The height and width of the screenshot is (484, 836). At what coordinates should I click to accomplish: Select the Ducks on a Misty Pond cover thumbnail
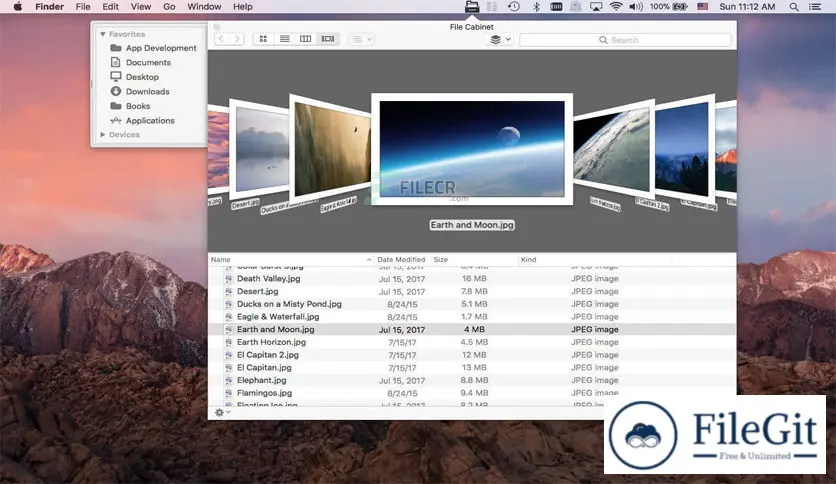pos(260,149)
